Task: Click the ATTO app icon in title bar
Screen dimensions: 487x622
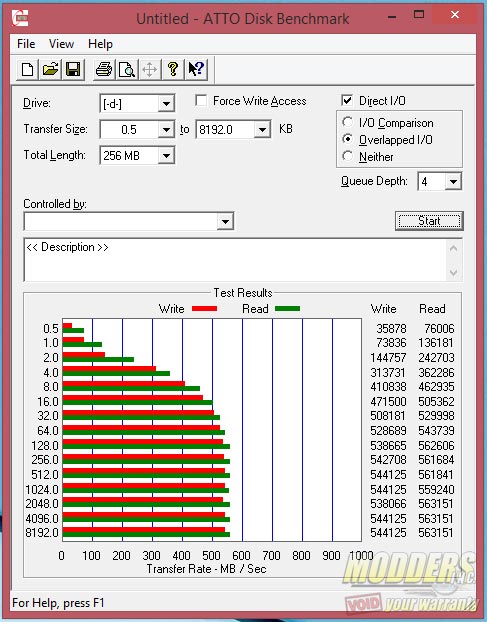Action: click(x=20, y=18)
